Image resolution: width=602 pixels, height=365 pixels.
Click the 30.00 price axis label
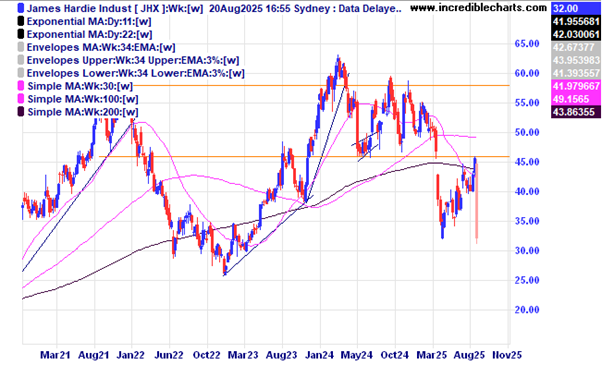coord(527,251)
